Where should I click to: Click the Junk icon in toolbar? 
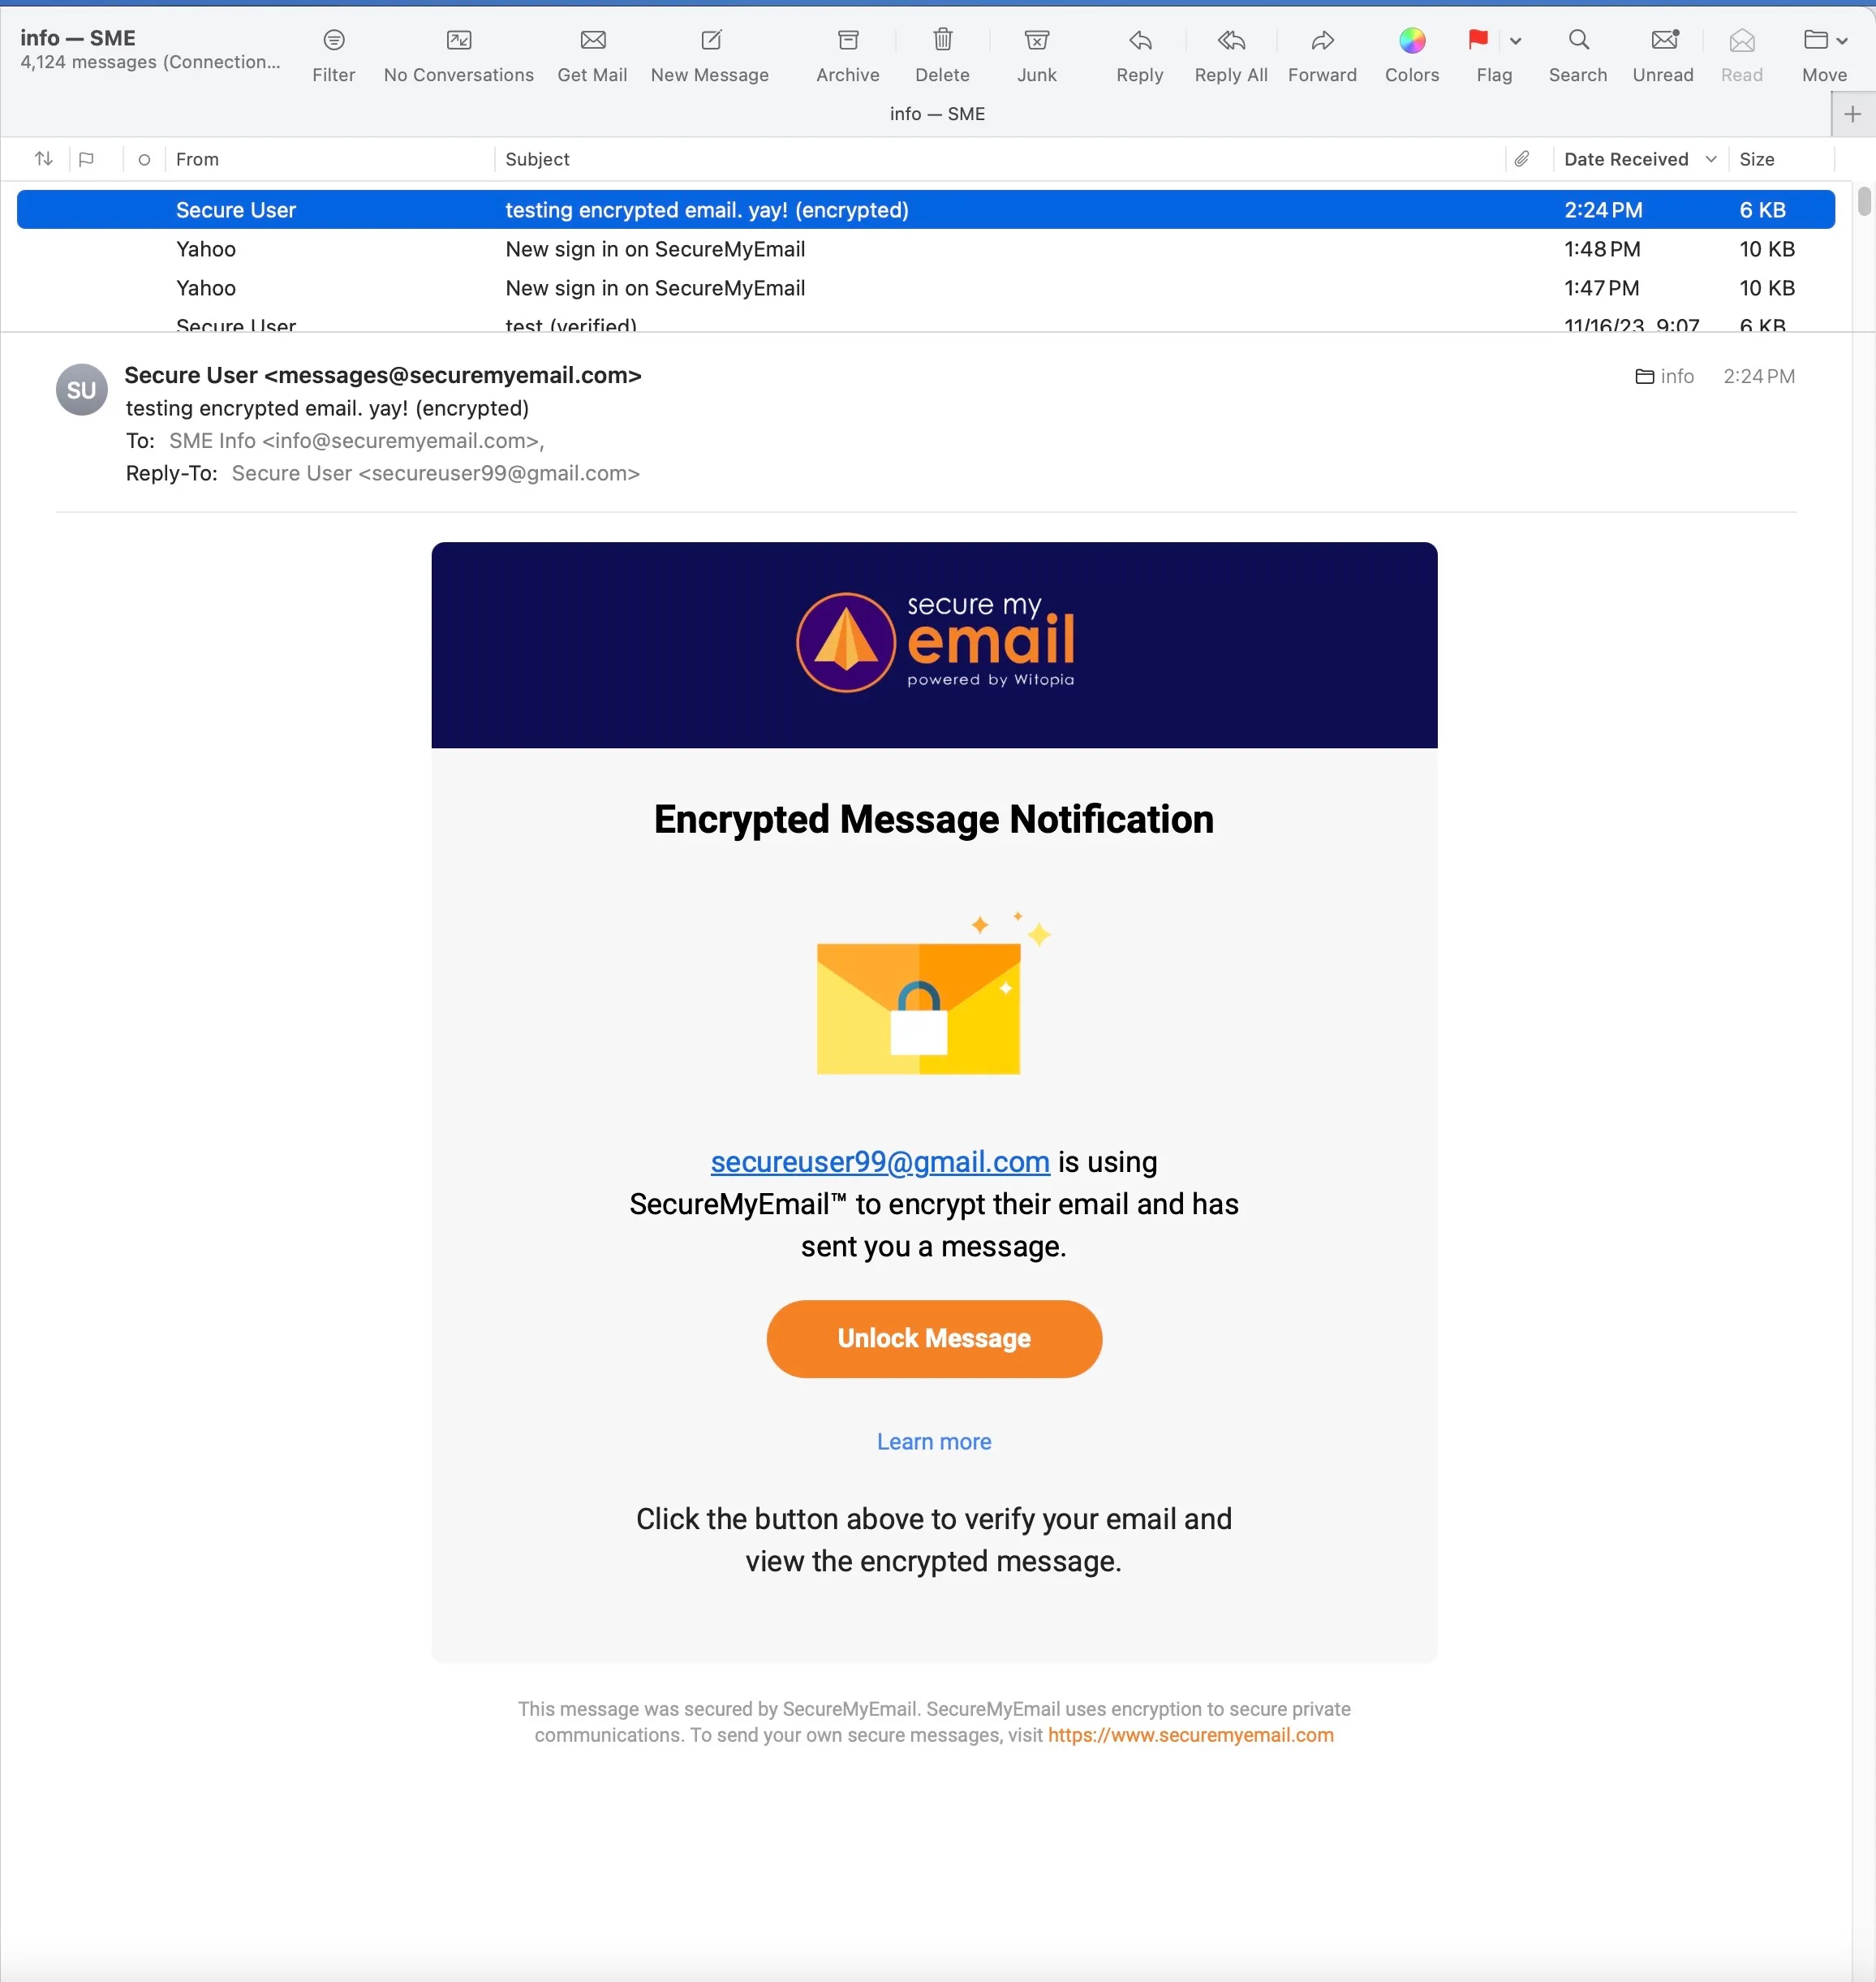point(1039,51)
